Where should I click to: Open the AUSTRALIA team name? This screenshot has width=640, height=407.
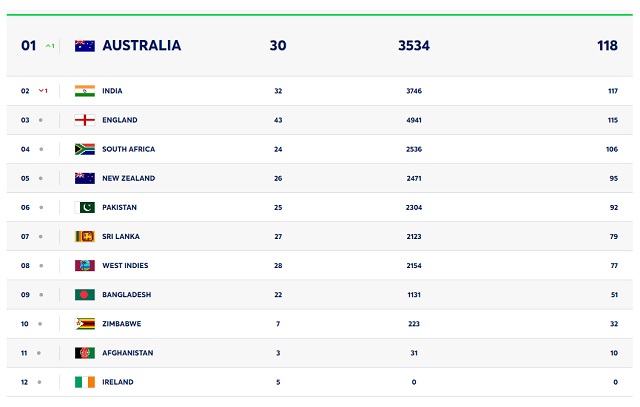coord(142,45)
